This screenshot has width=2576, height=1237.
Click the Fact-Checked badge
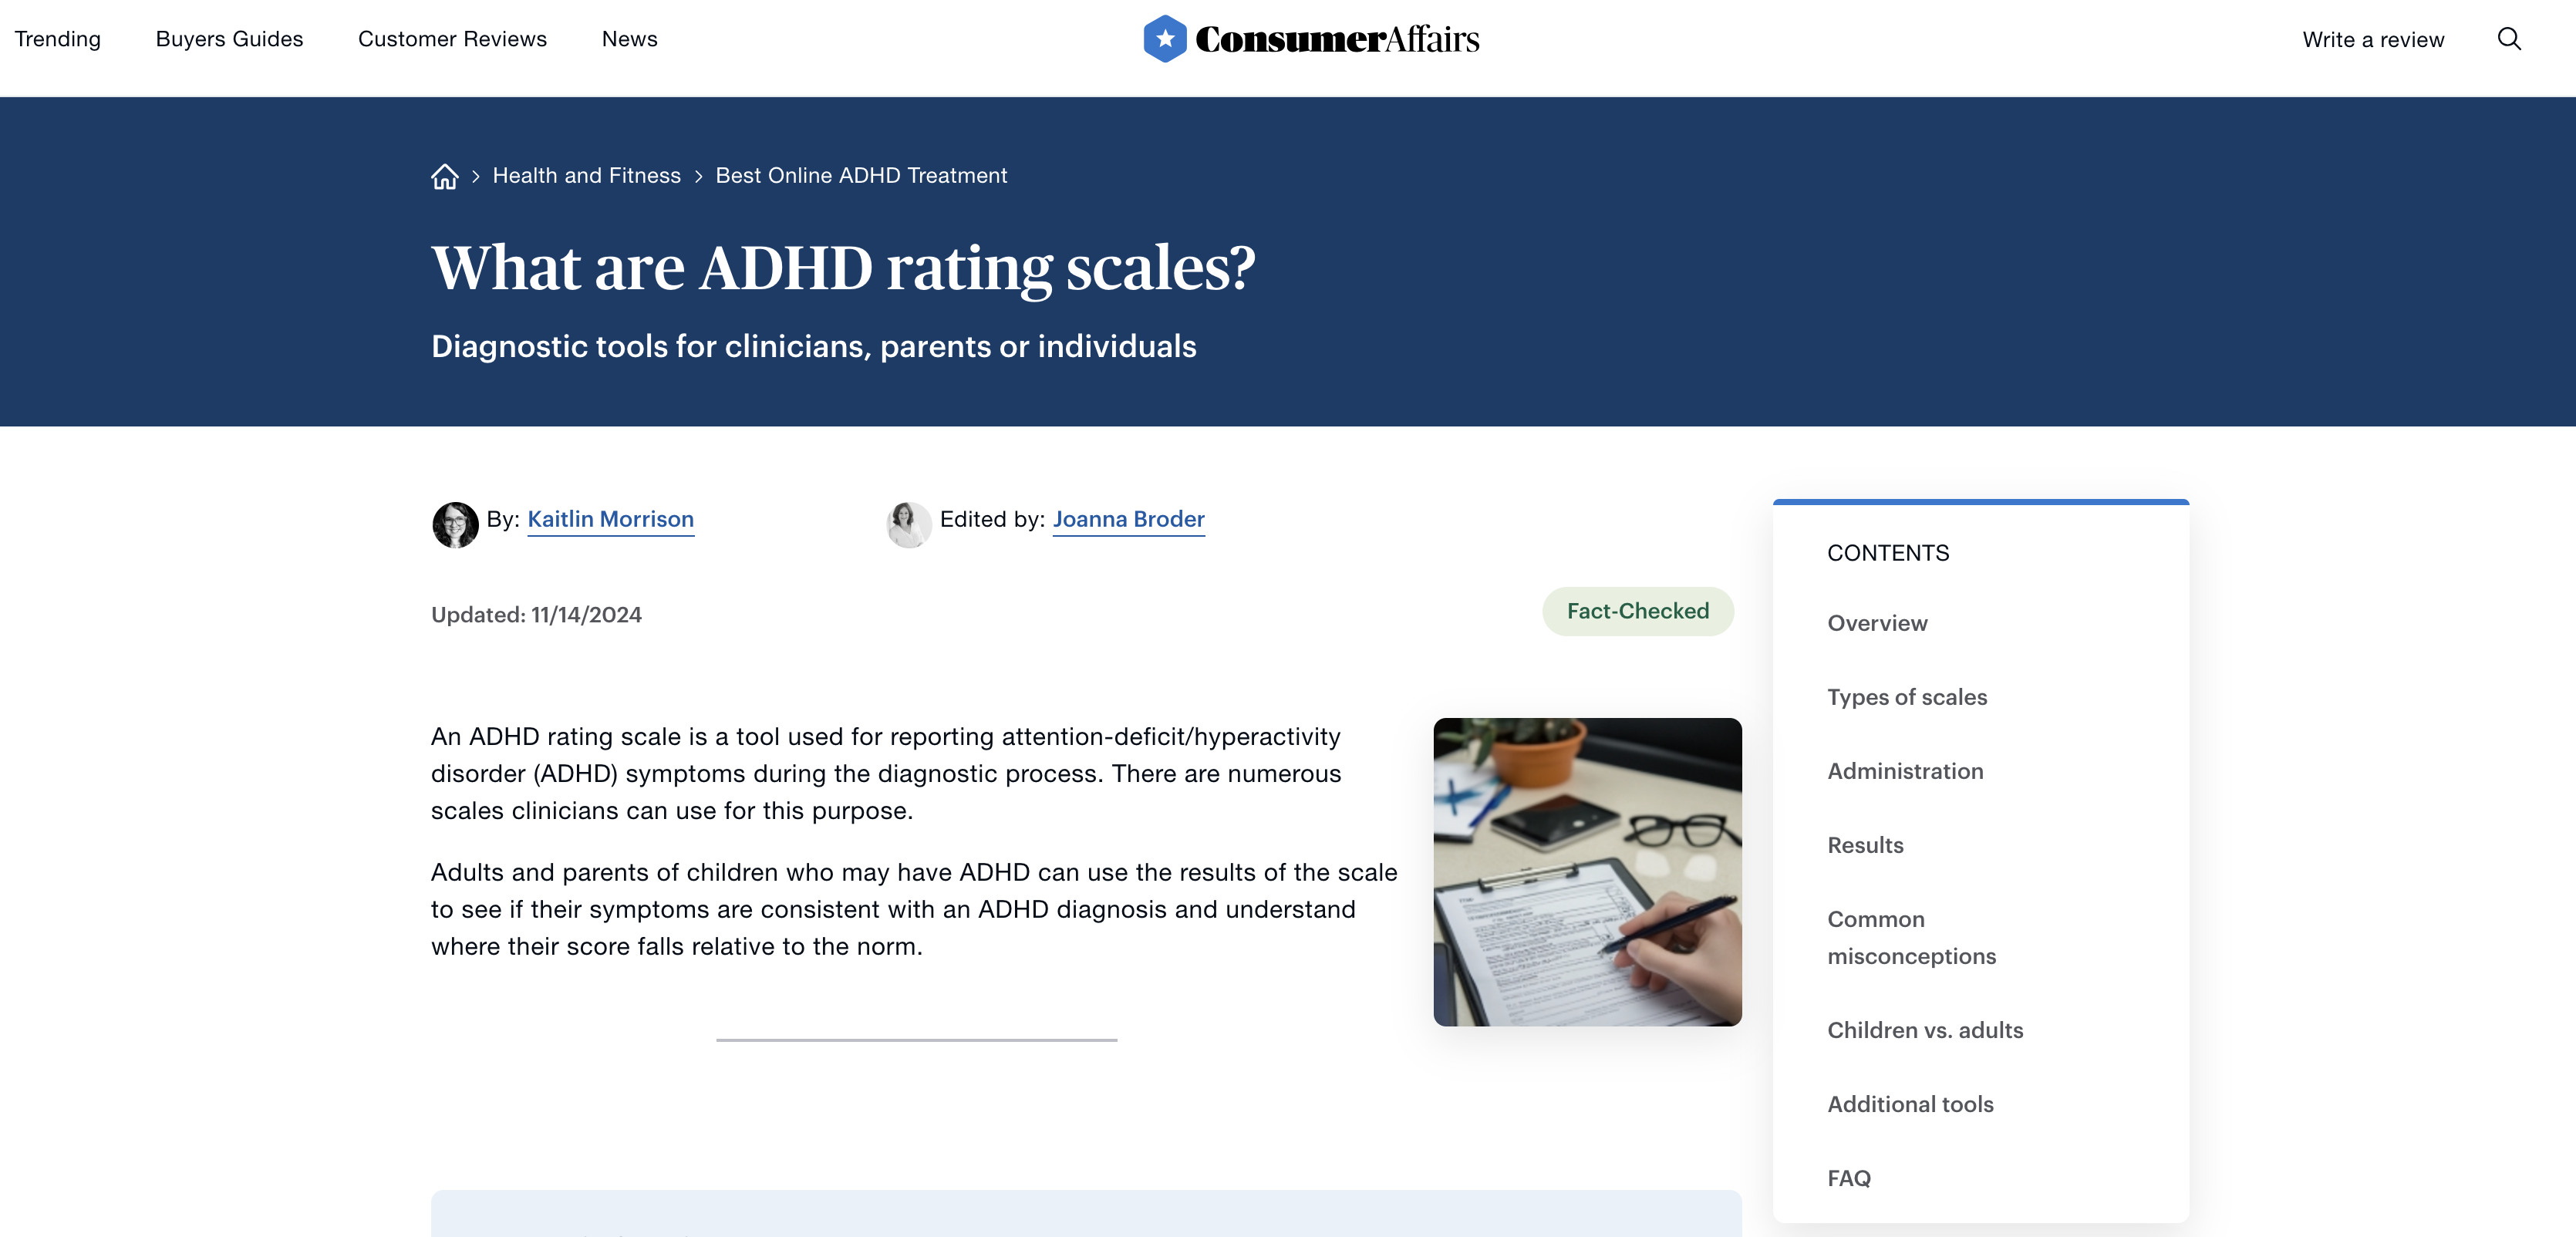click(x=1637, y=611)
